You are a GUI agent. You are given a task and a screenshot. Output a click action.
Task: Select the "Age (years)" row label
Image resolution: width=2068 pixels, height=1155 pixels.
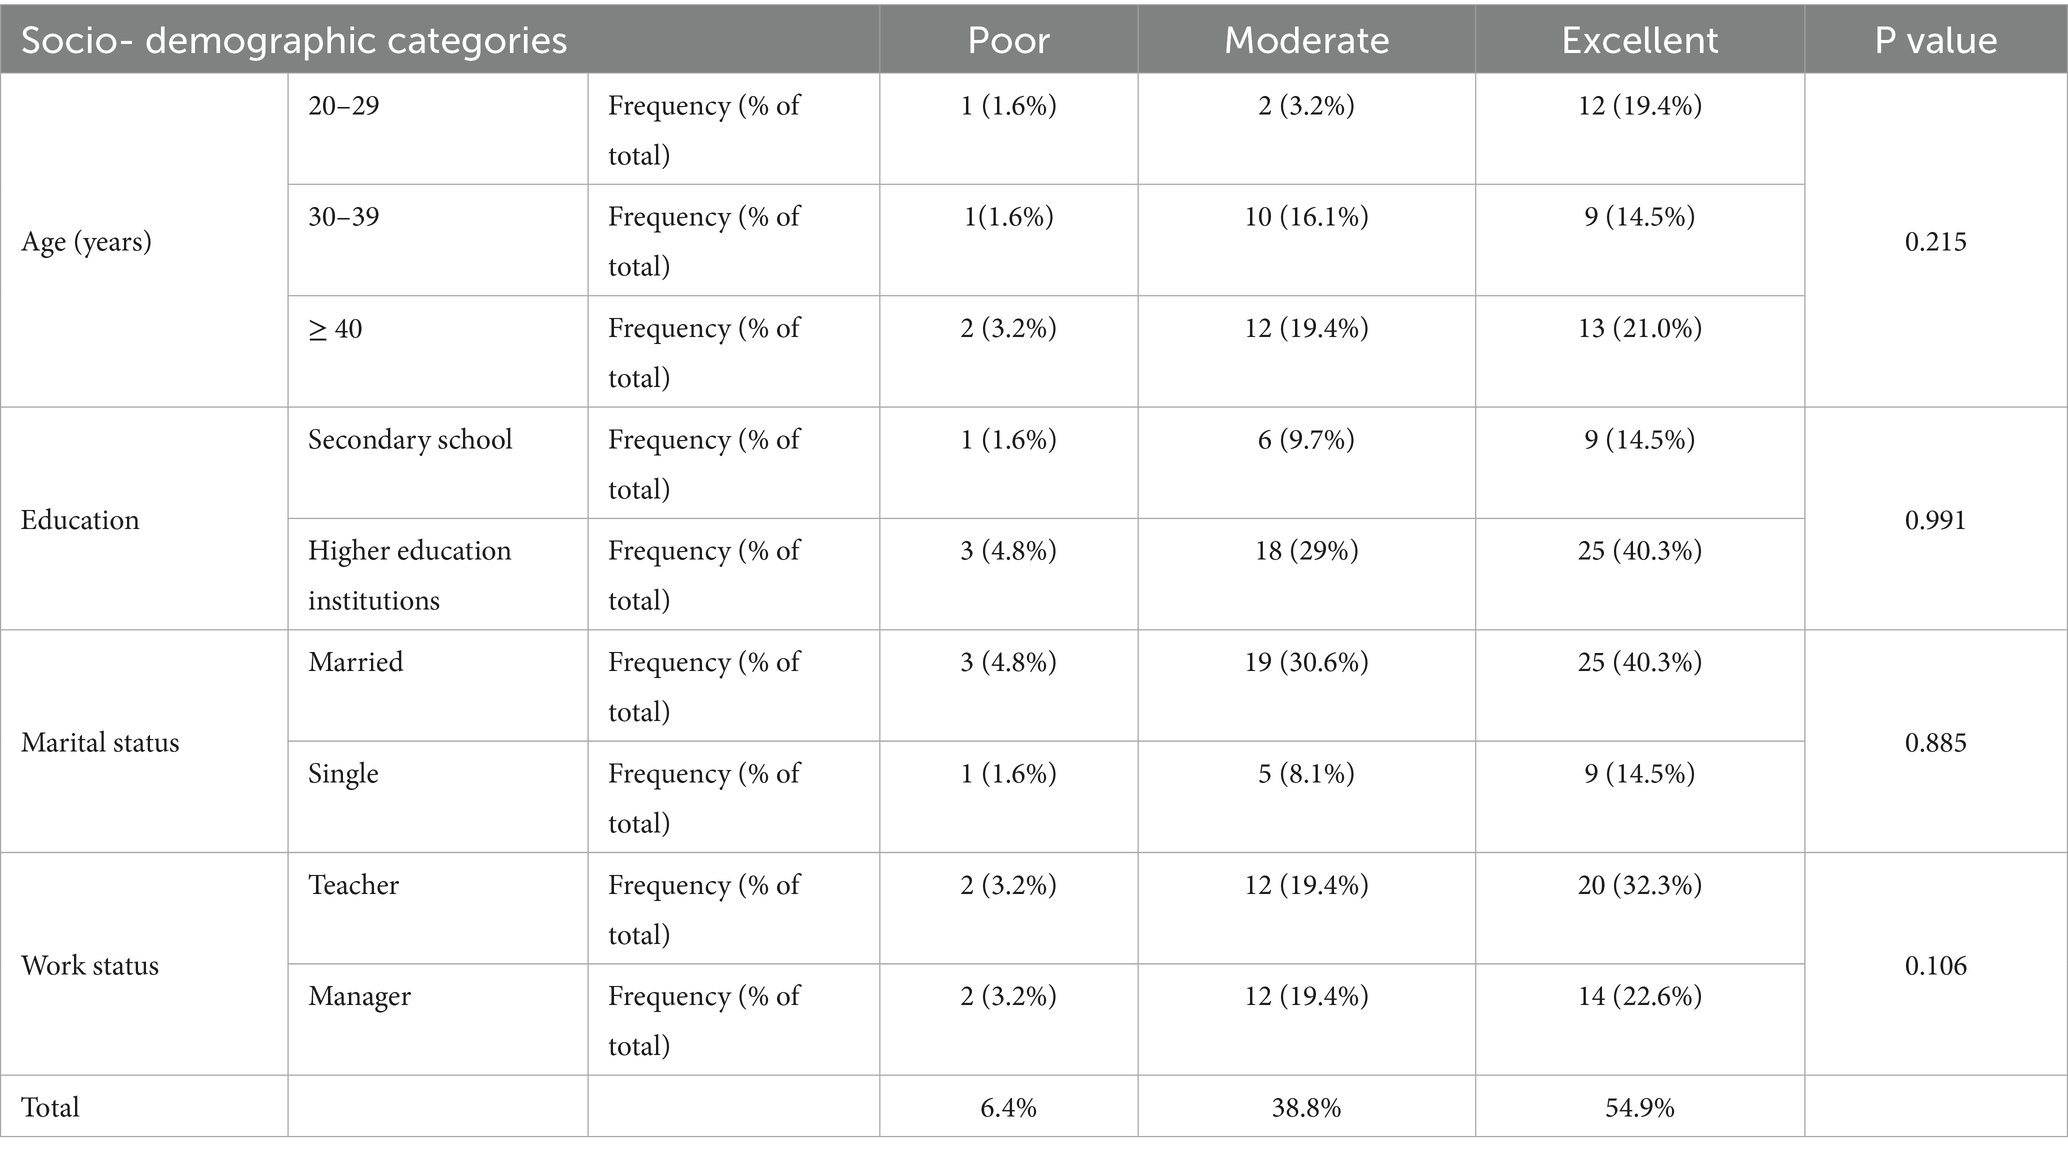click(x=86, y=242)
